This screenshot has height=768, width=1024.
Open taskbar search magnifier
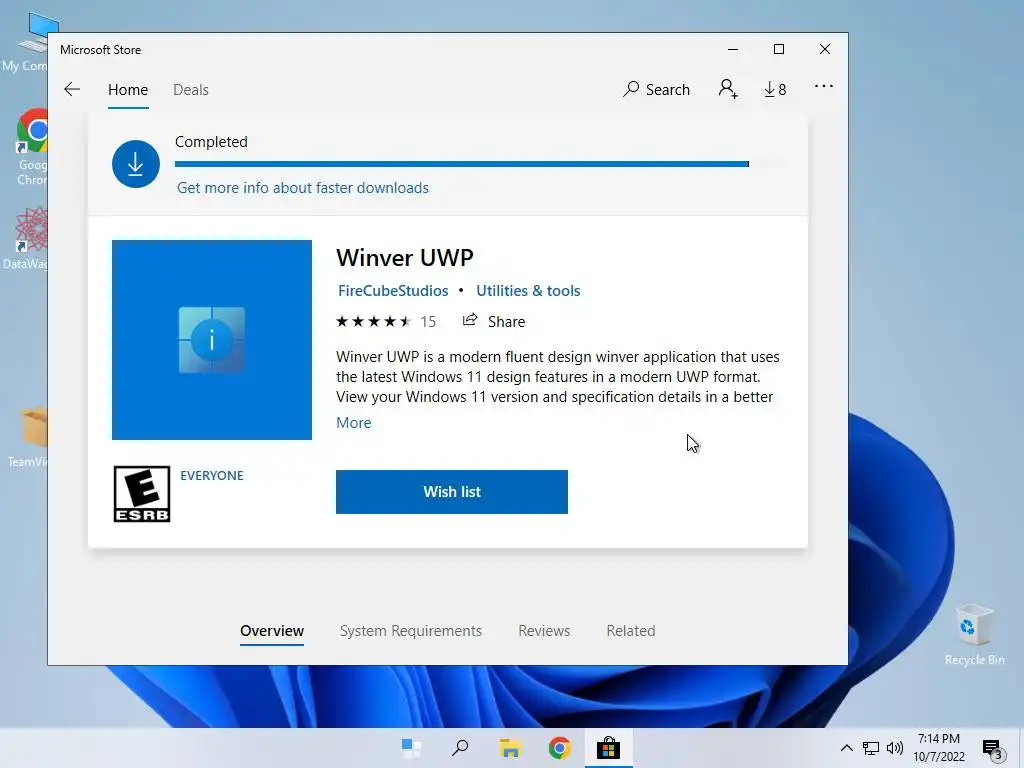pyautogui.click(x=460, y=748)
